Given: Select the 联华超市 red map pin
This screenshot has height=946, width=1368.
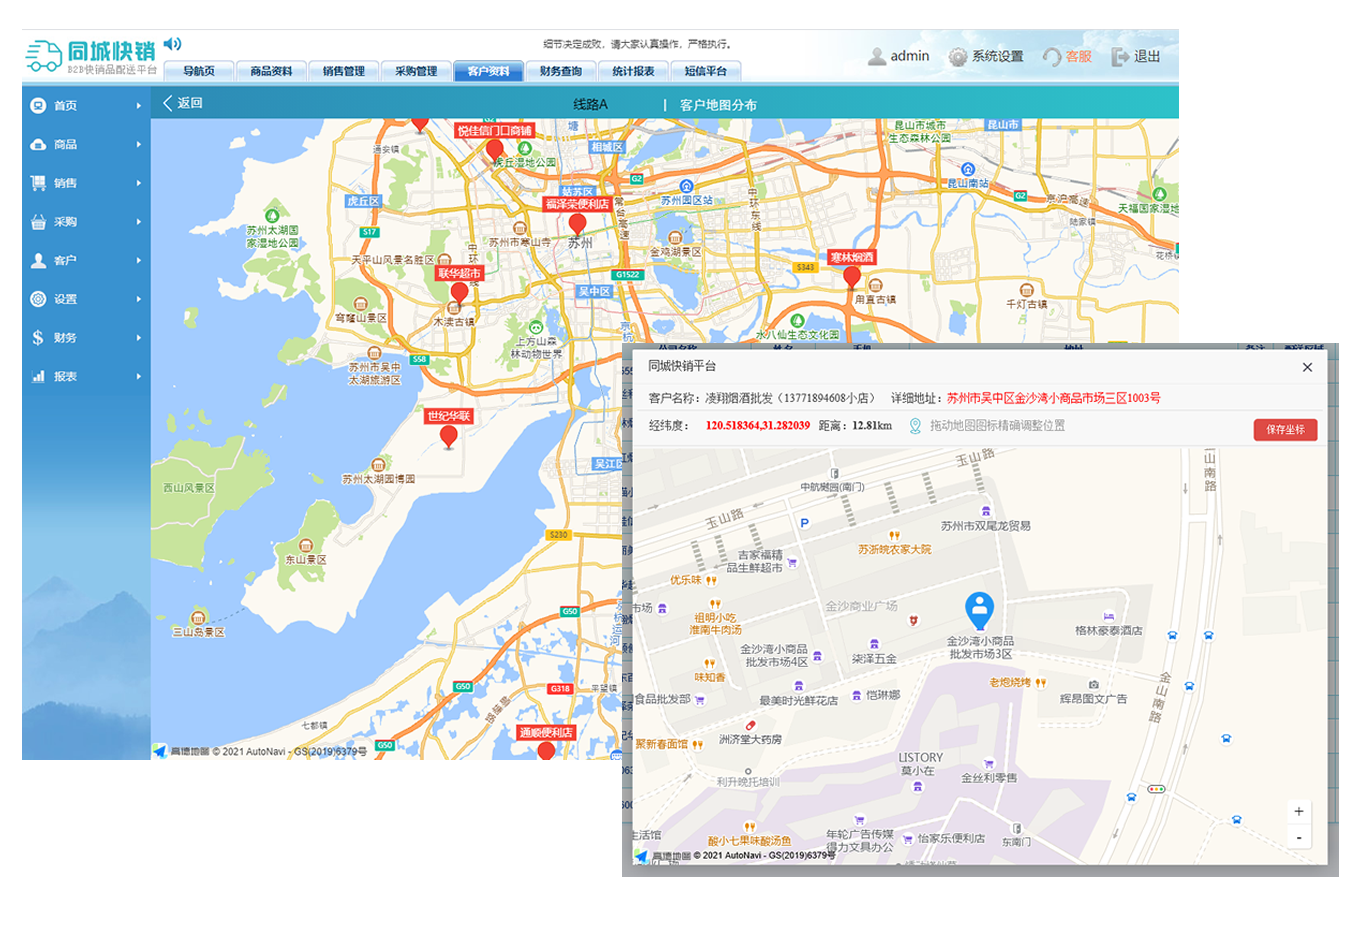Looking at the screenshot, I should [459, 294].
